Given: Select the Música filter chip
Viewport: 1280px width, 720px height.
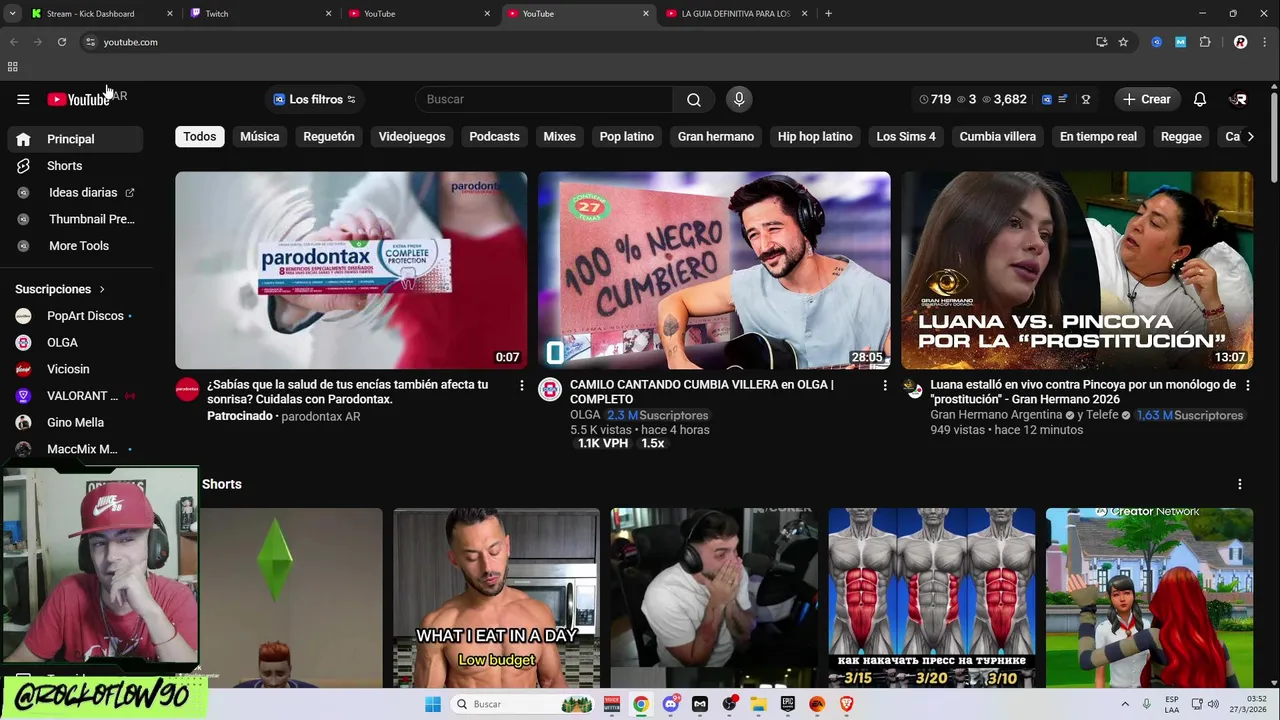Looking at the screenshot, I should tap(260, 137).
